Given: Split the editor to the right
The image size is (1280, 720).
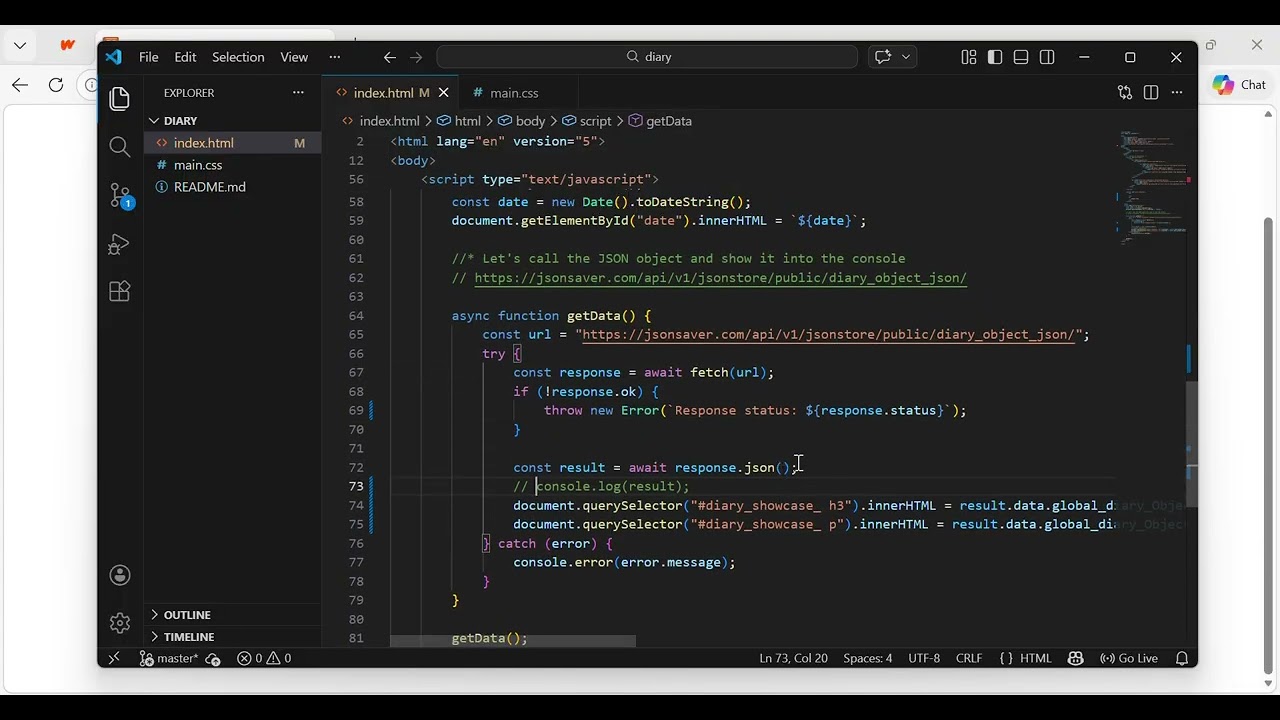Looking at the screenshot, I should click(x=1151, y=92).
